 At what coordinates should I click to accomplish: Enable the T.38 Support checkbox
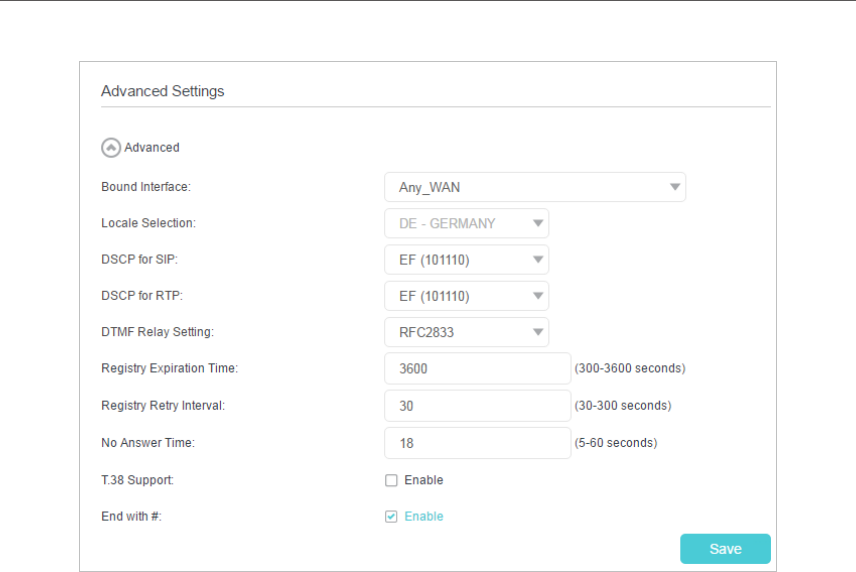tap(391, 480)
